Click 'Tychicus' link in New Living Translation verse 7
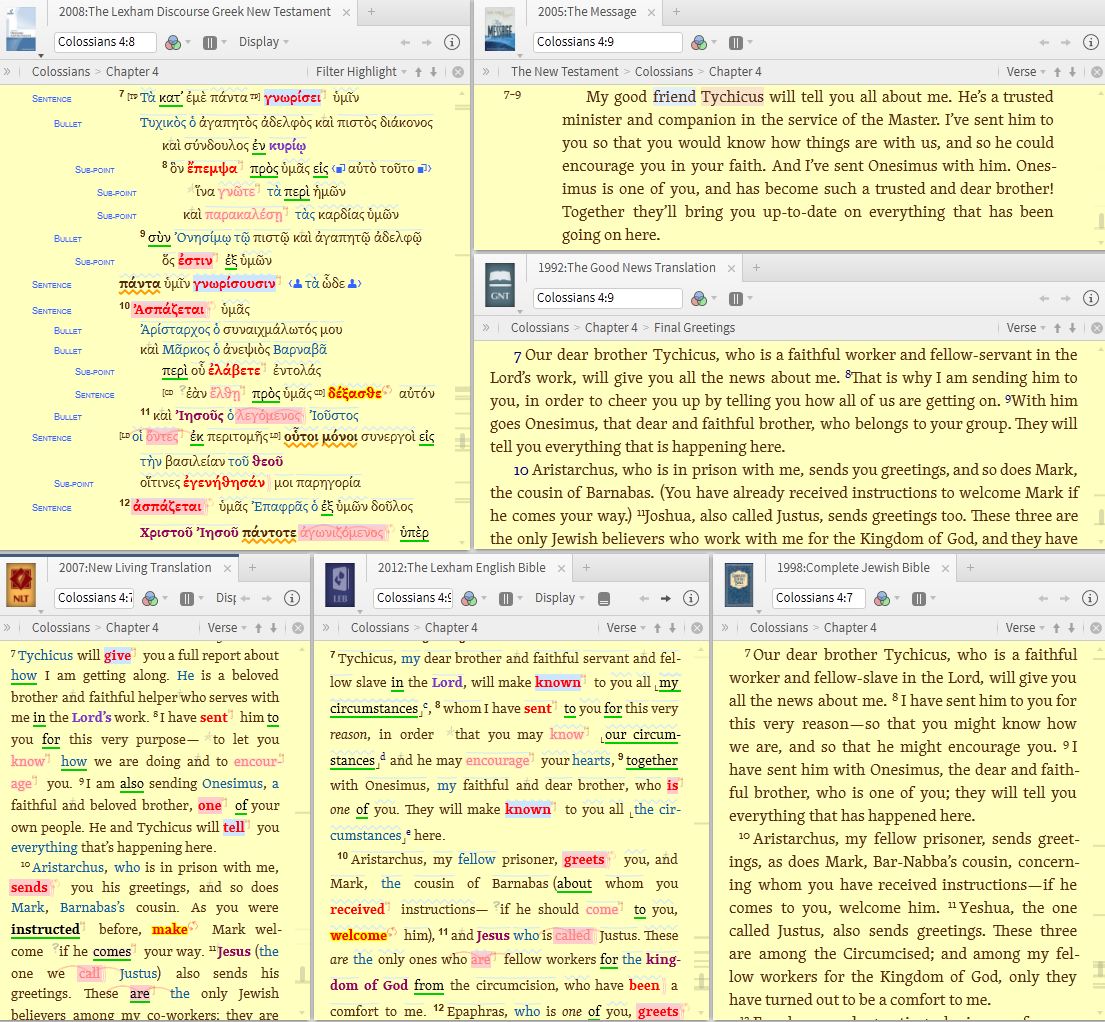Viewport: 1105px width, 1022px height. click(45, 655)
